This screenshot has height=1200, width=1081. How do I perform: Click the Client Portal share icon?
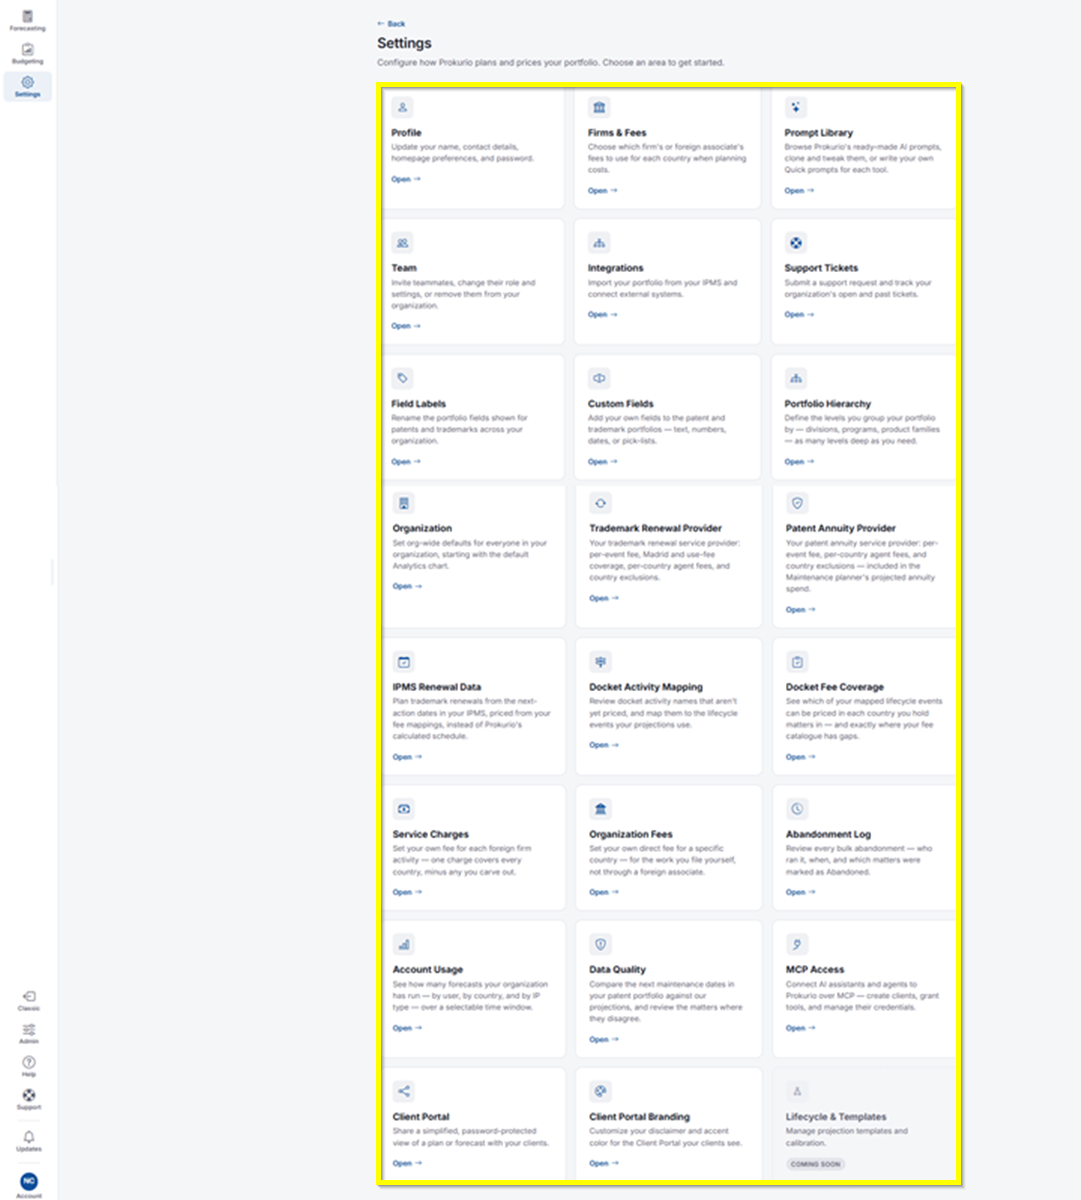point(404,1091)
